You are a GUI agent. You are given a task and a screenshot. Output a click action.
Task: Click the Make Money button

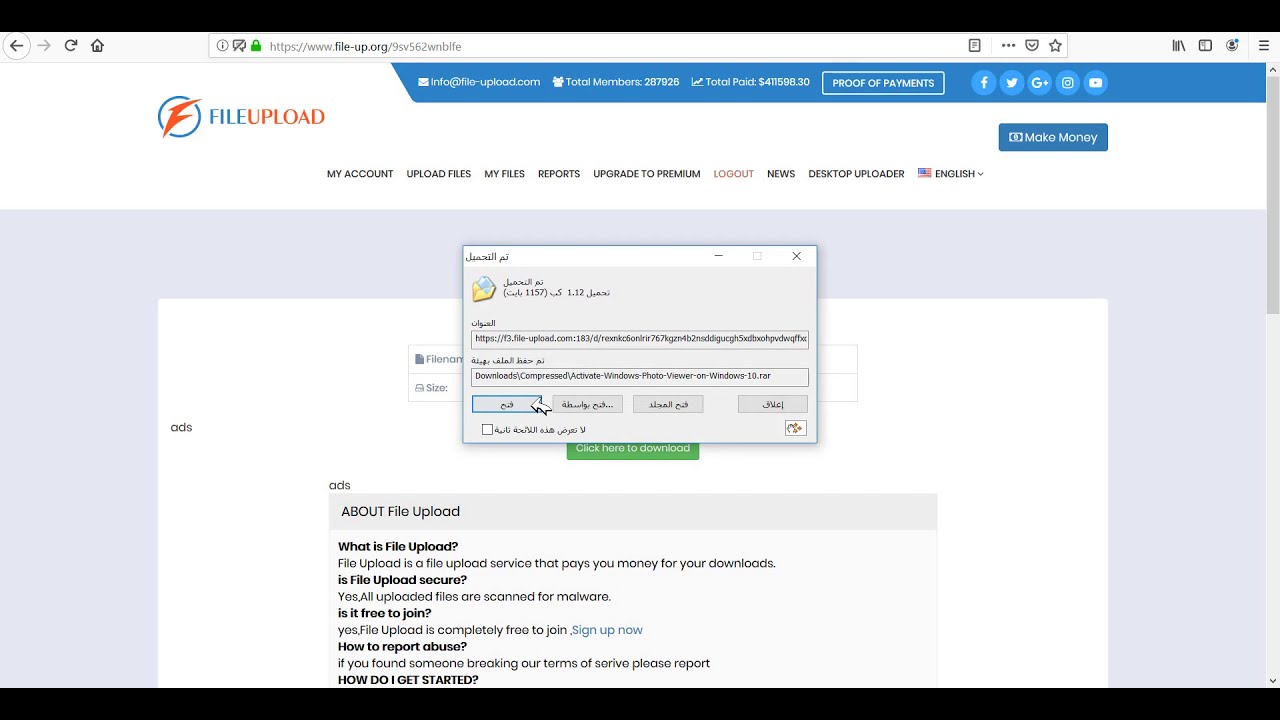(x=1053, y=137)
